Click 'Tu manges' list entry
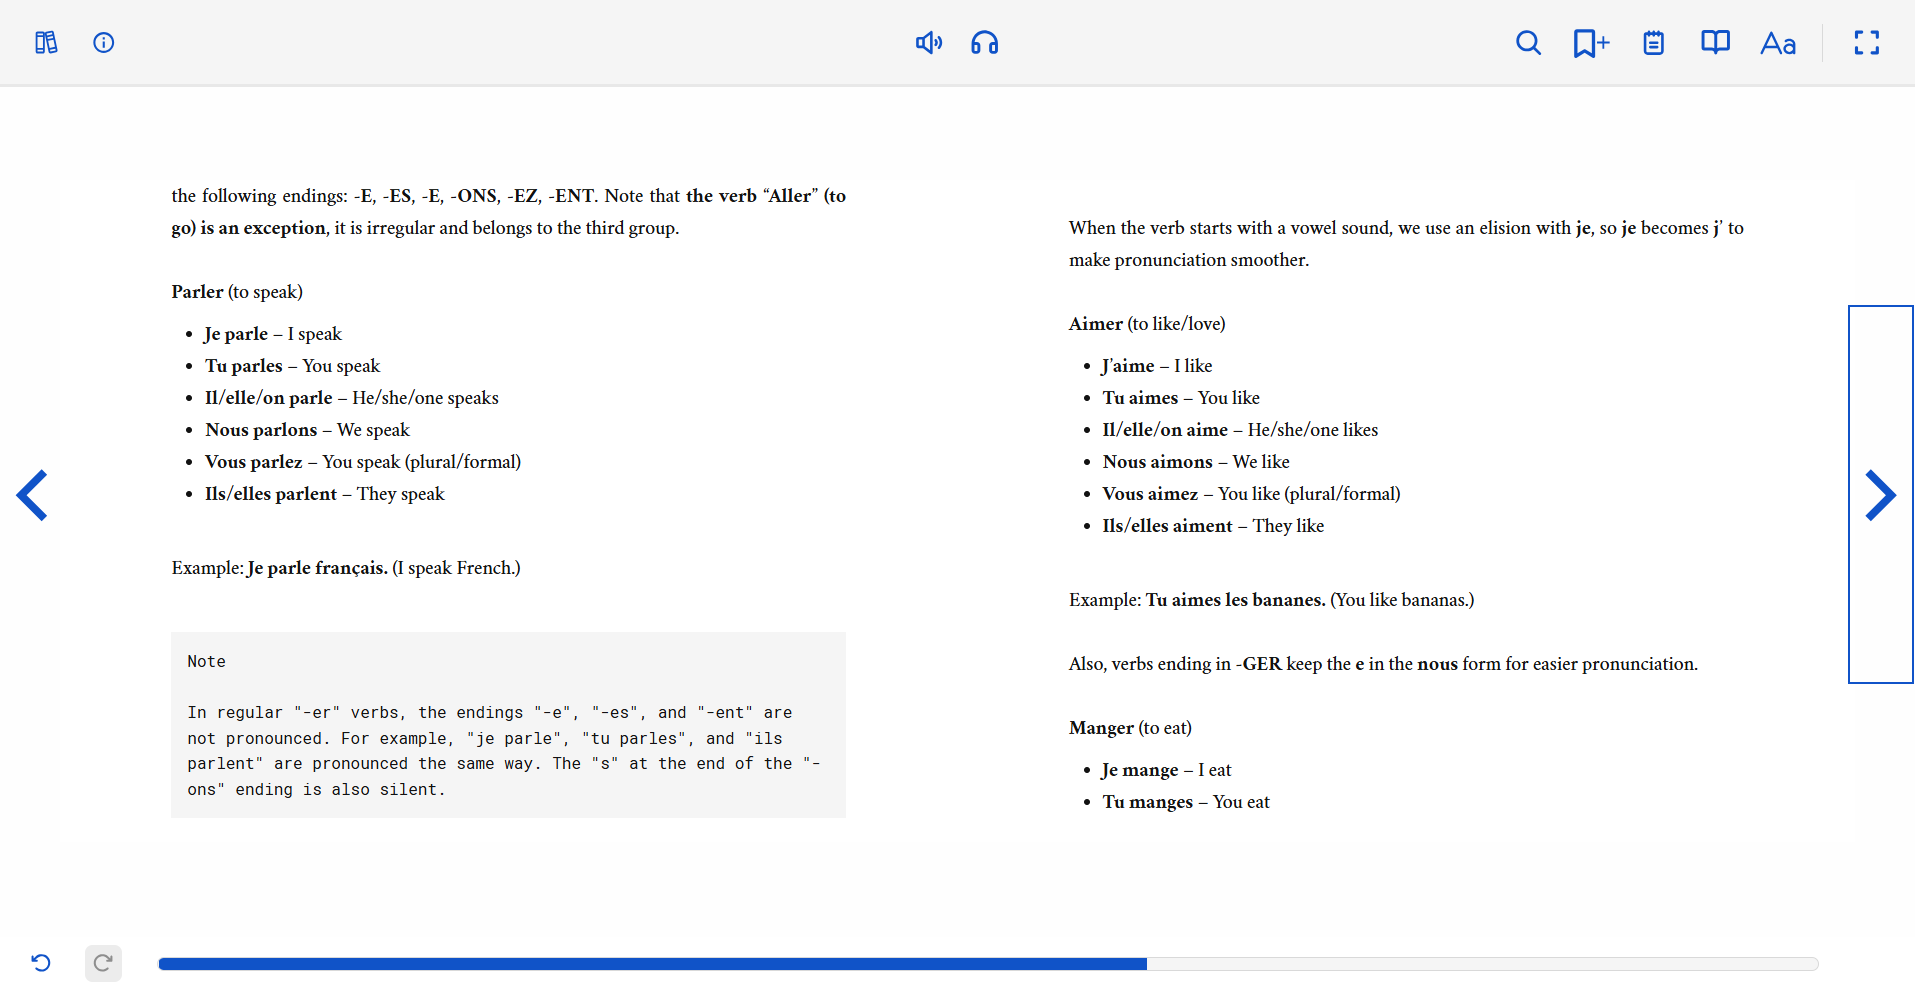 click(1186, 802)
